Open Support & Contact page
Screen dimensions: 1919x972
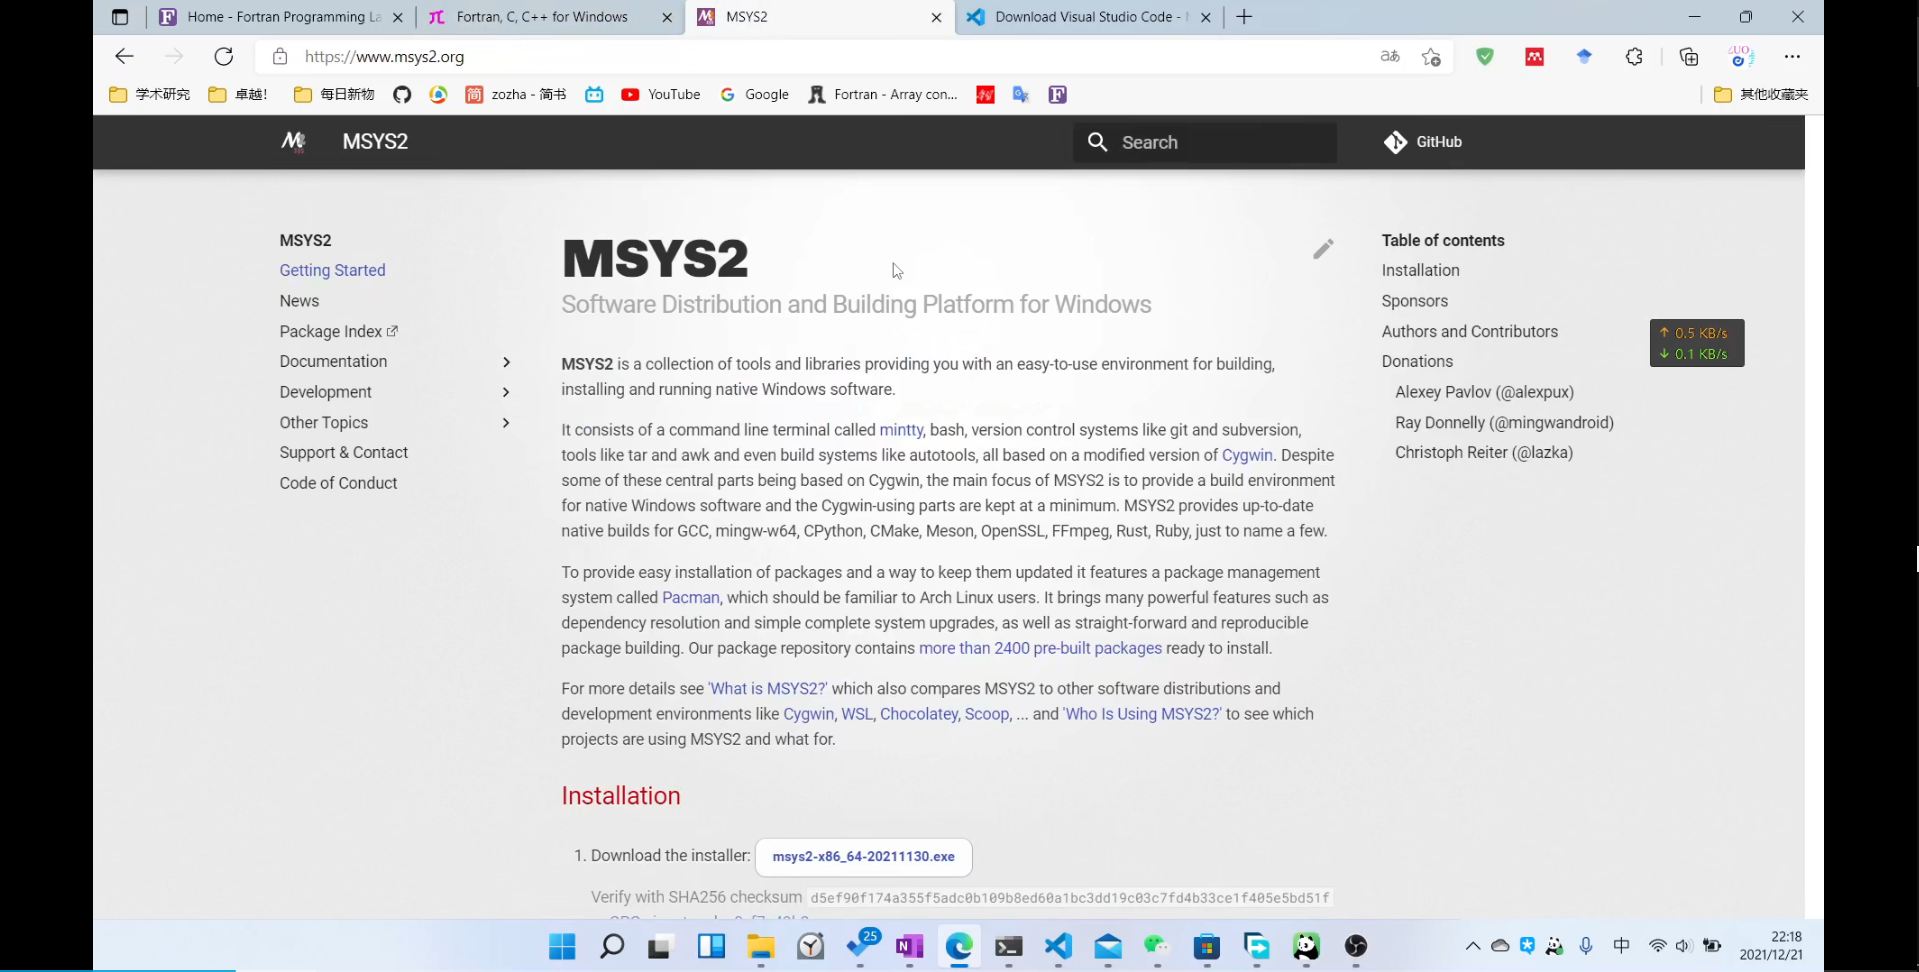pyautogui.click(x=344, y=453)
